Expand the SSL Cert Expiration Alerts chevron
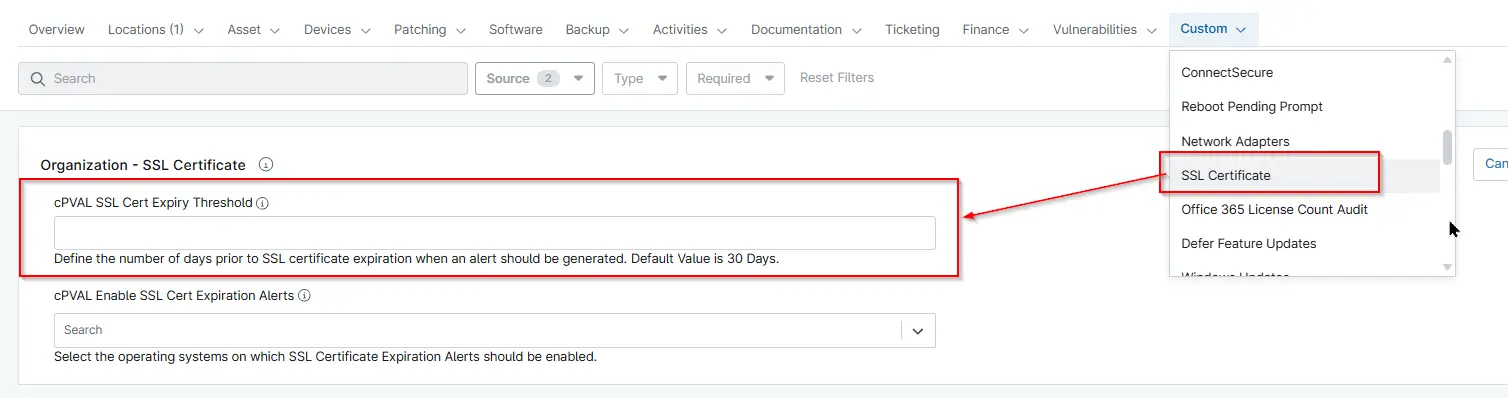Screen dimensions: 1508x398 [x=918, y=330]
